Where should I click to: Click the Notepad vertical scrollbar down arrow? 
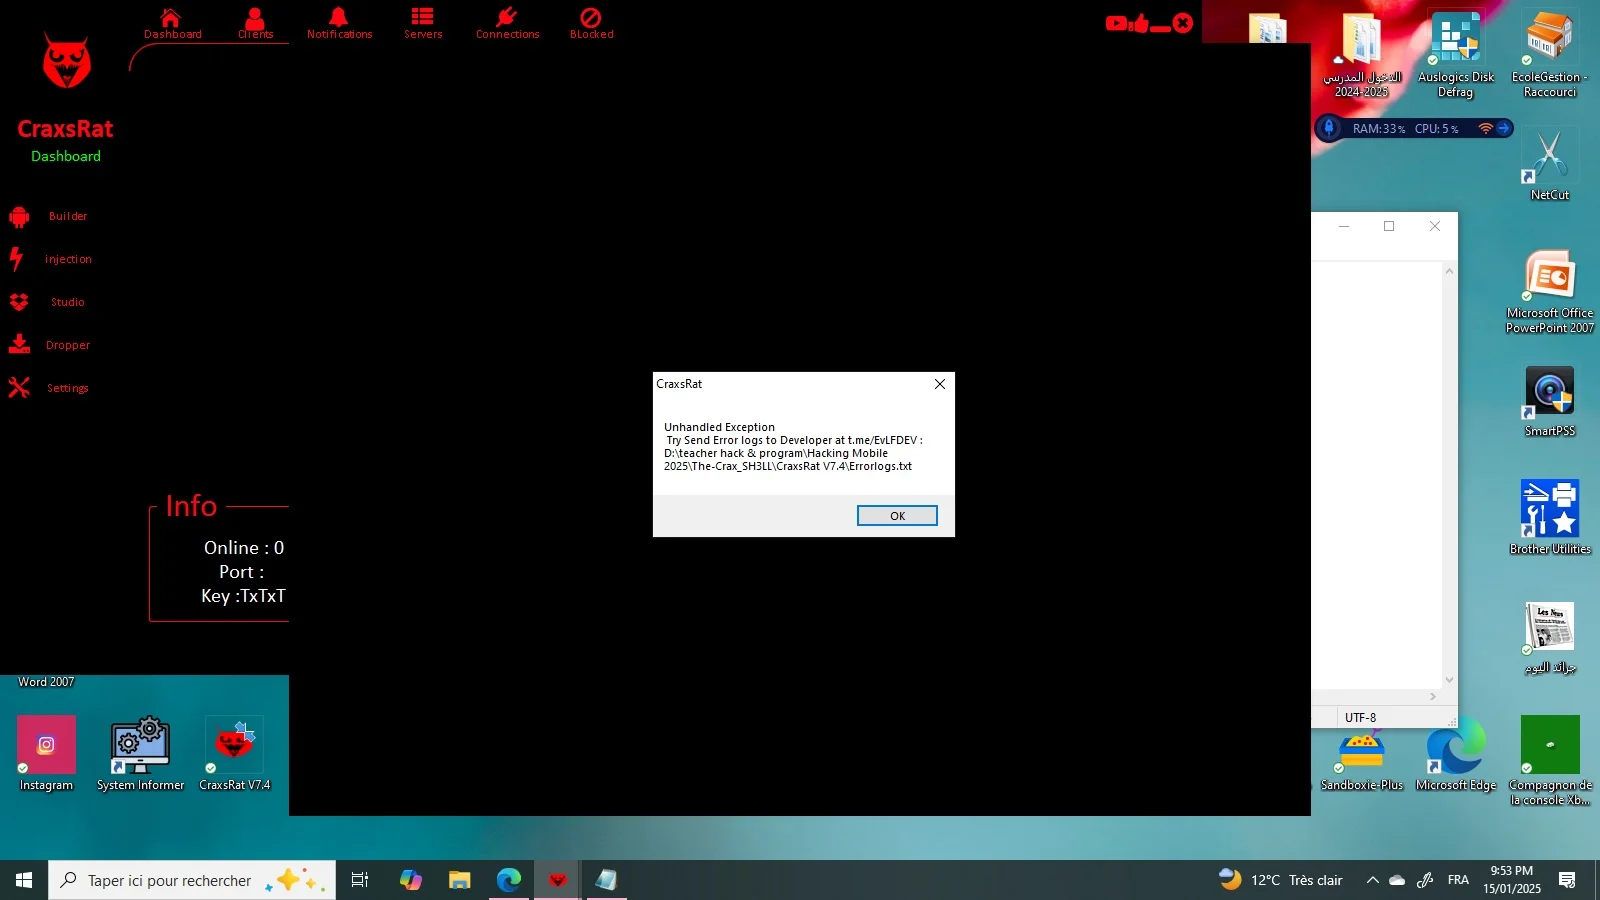point(1449,680)
